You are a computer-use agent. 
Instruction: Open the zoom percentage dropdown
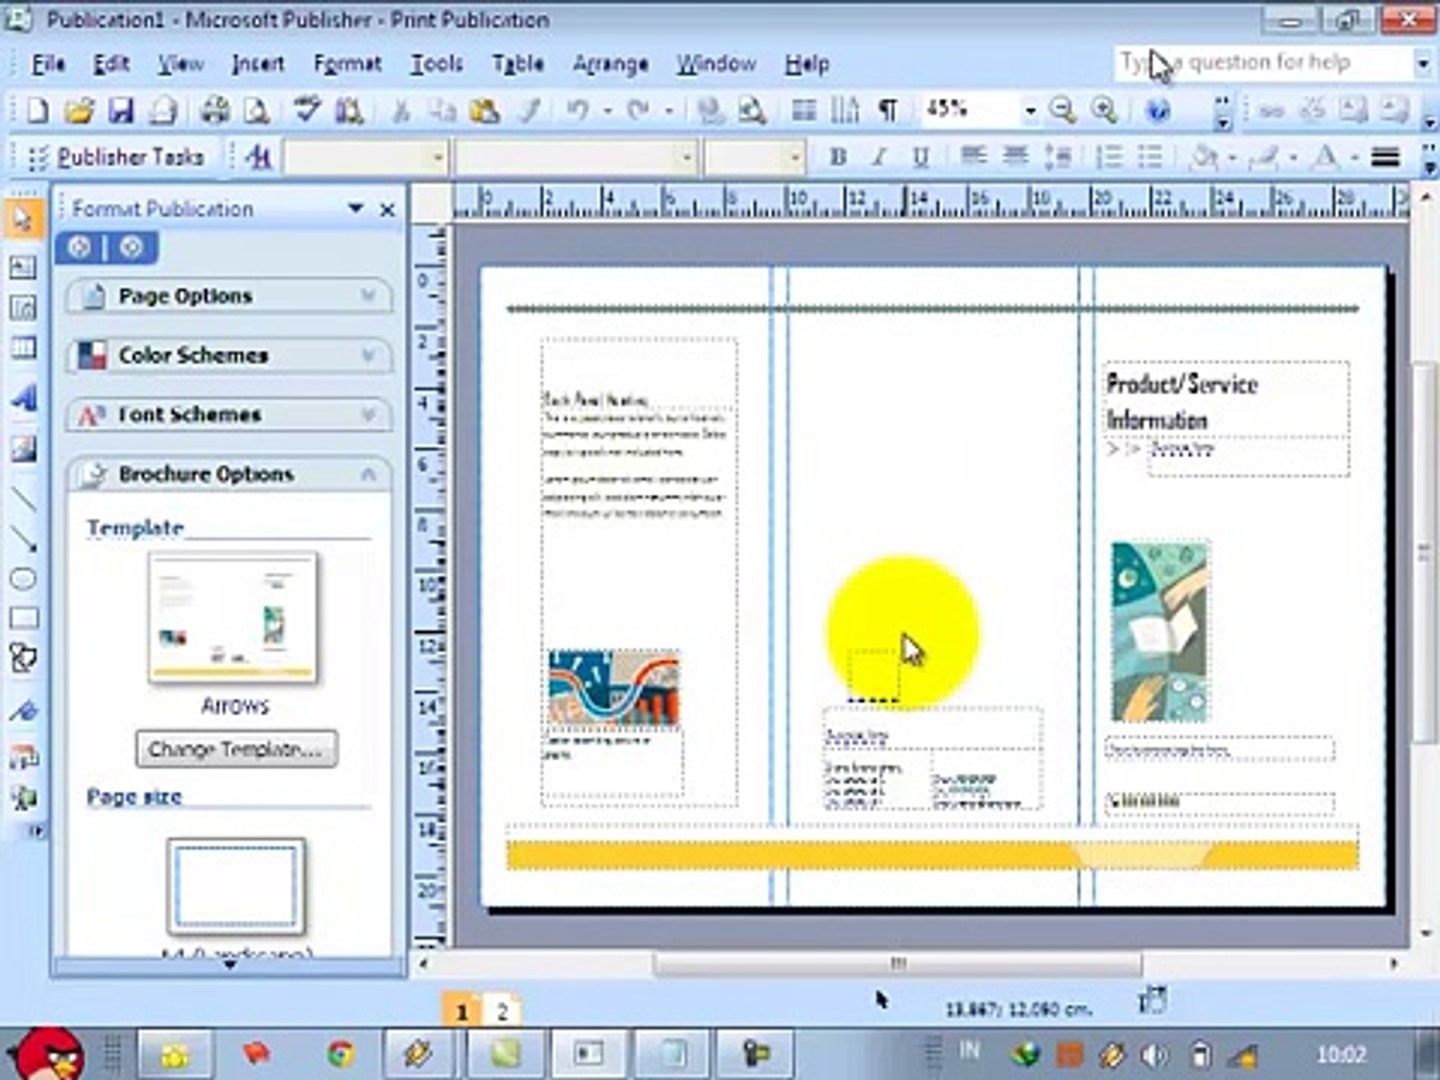pyautogui.click(x=1029, y=111)
